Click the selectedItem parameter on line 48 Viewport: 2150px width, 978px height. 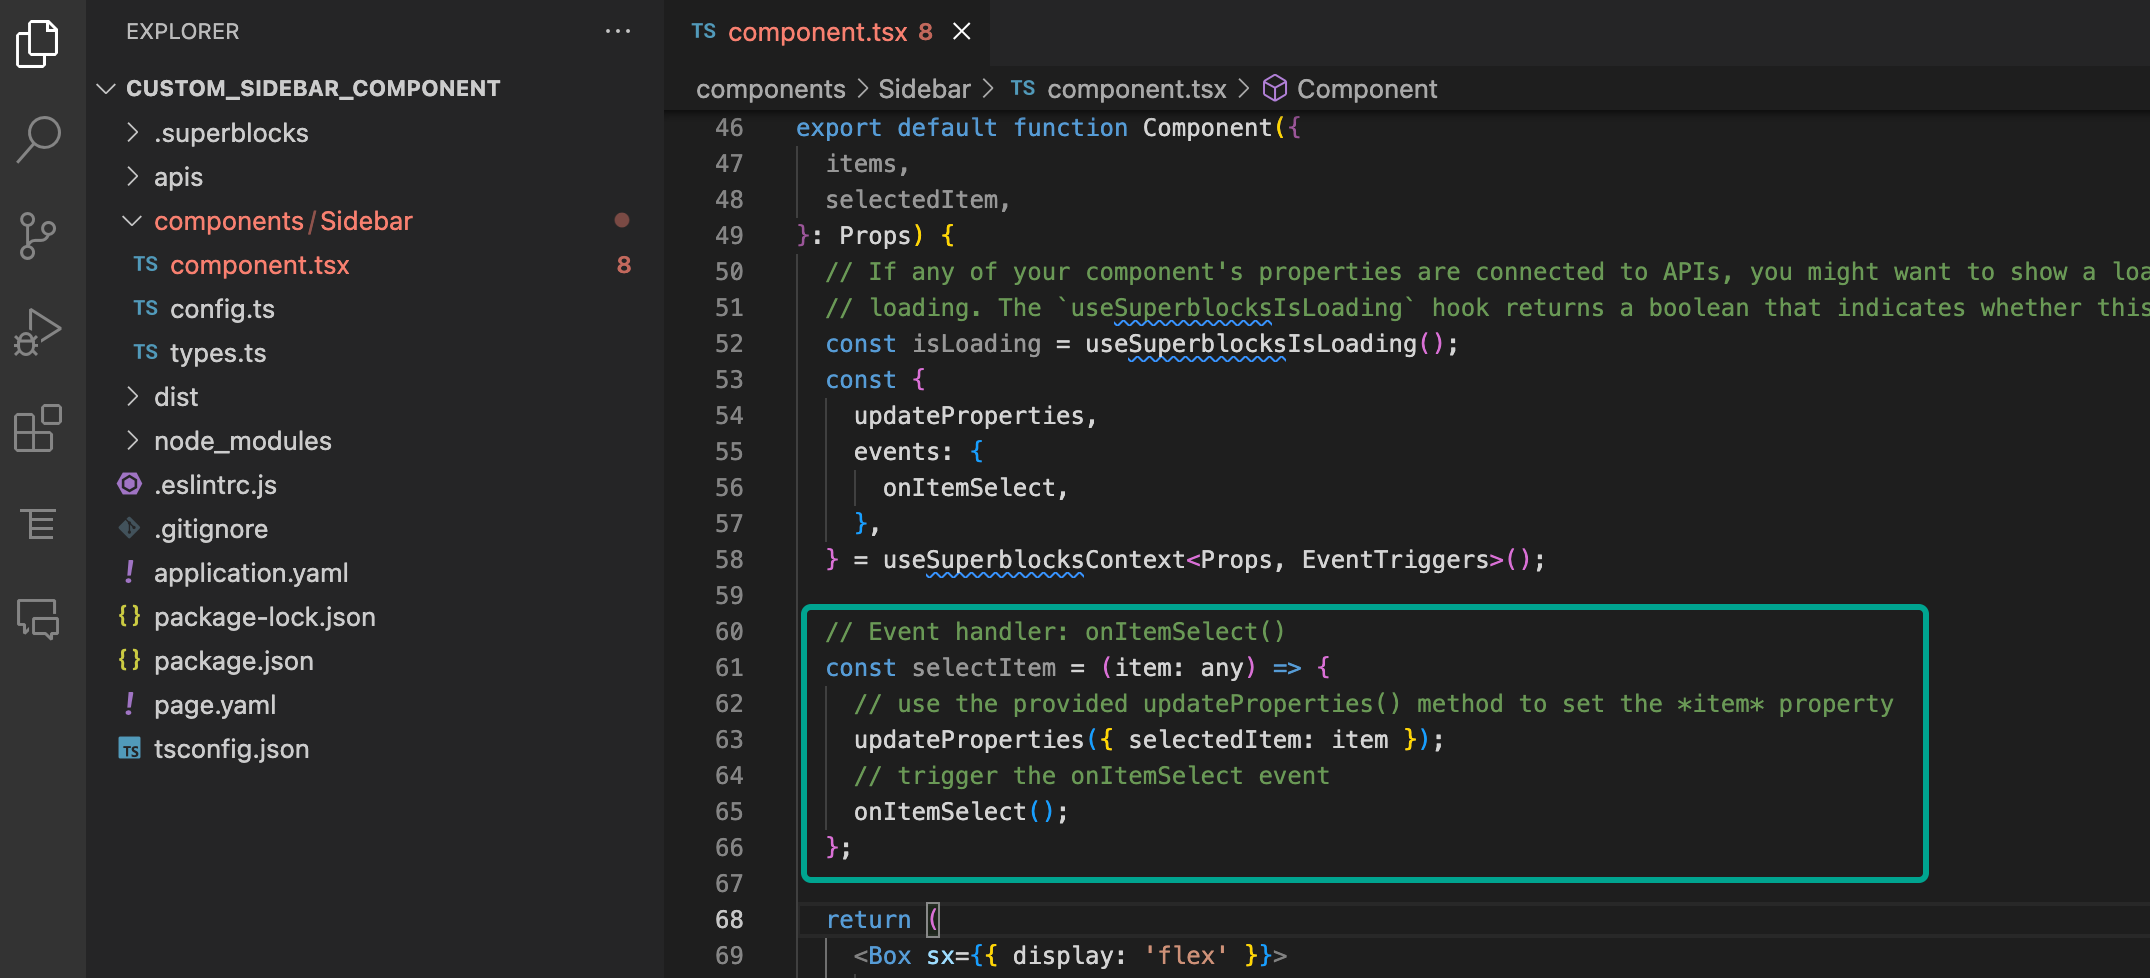(x=911, y=200)
